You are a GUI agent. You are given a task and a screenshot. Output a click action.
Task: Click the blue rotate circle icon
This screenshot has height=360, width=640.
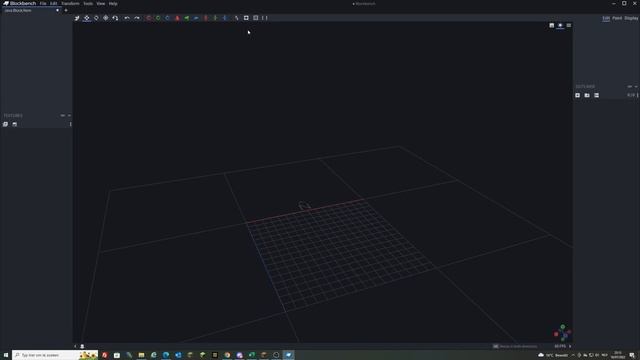point(167,18)
